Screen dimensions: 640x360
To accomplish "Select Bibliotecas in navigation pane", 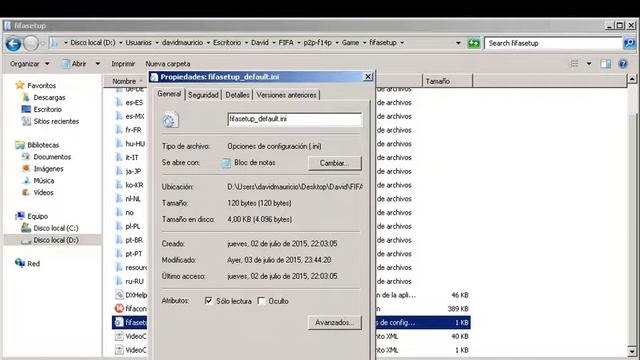I will coord(43,145).
